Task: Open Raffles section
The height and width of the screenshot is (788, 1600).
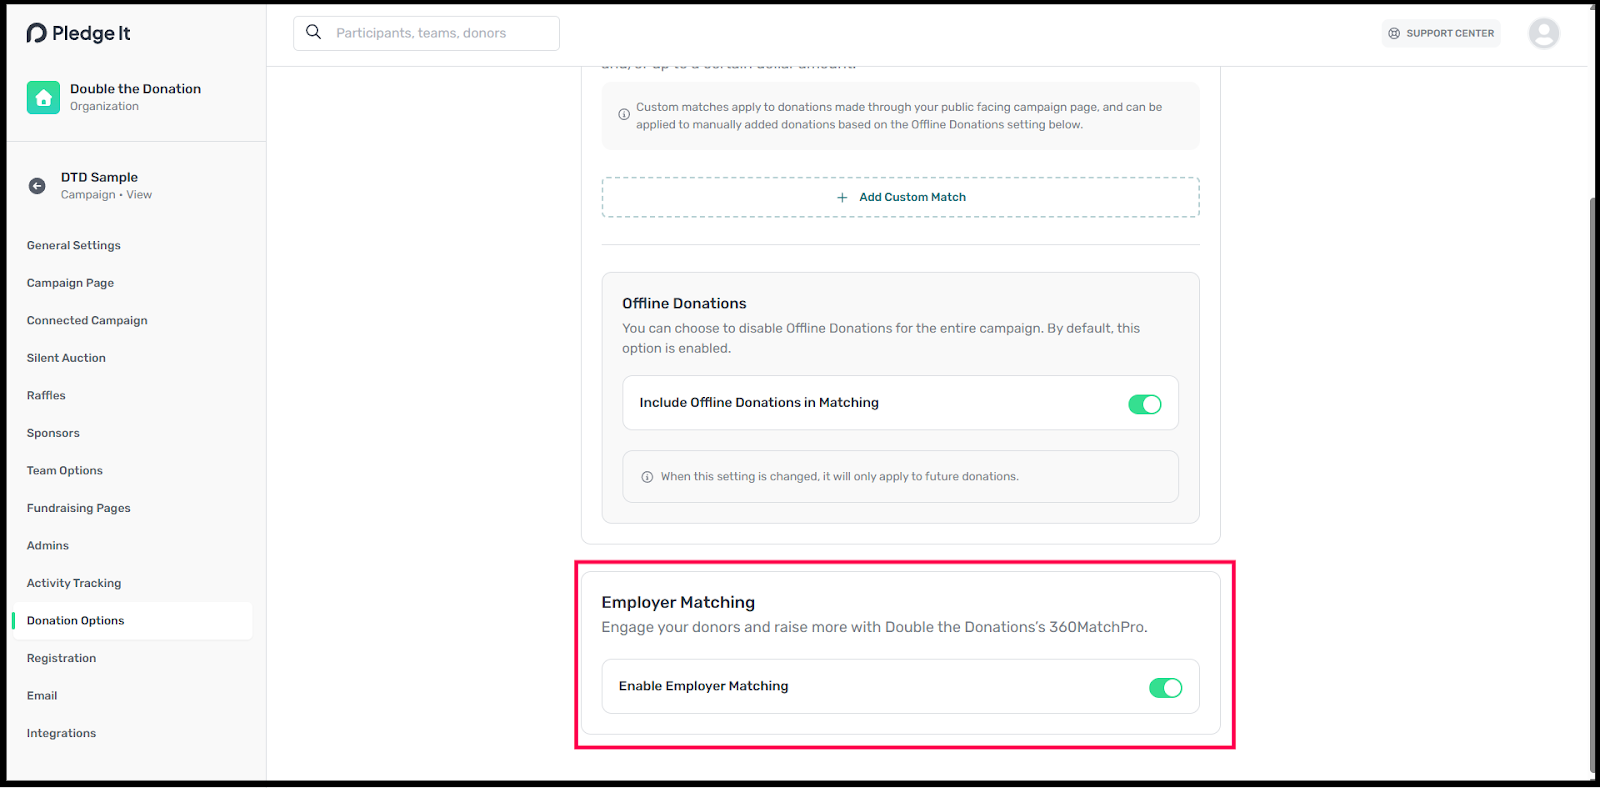Action: tap(46, 395)
